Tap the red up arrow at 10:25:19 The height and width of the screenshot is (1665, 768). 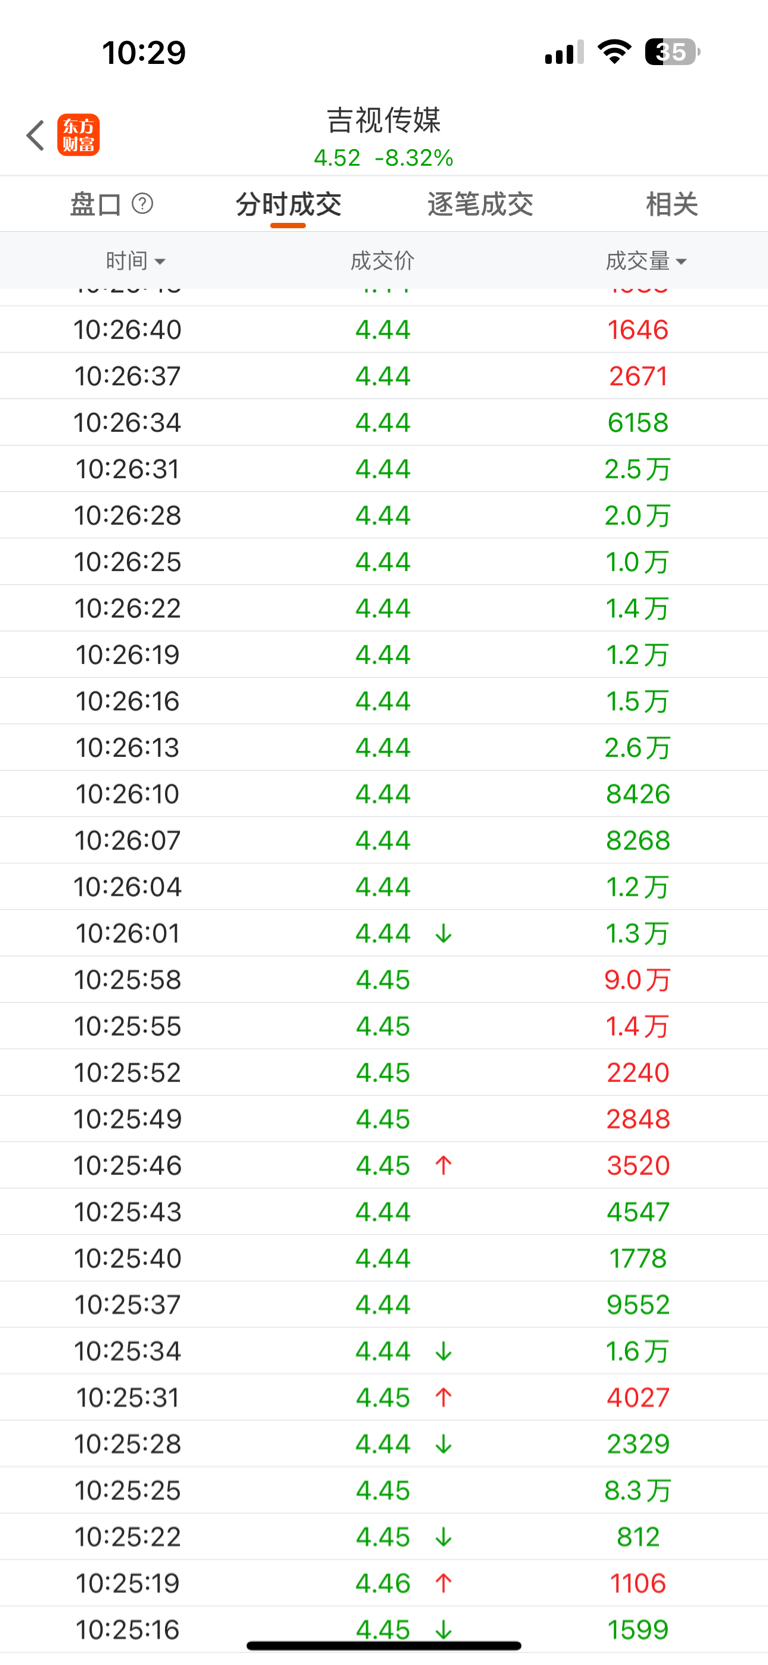tap(444, 1584)
